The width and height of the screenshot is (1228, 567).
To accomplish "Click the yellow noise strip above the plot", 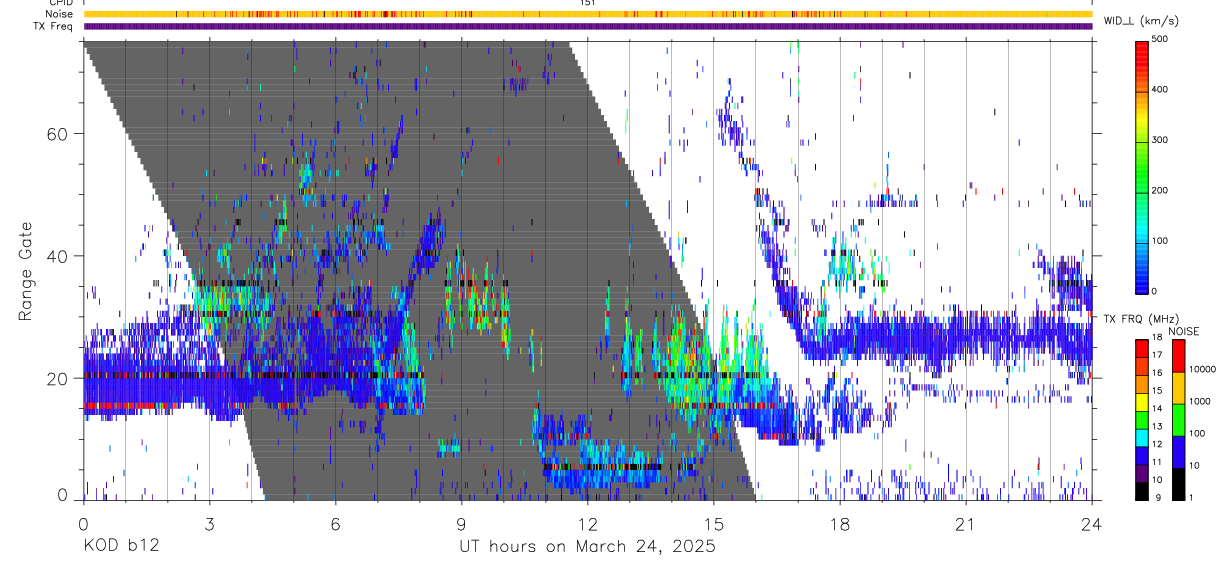I will click(587, 14).
